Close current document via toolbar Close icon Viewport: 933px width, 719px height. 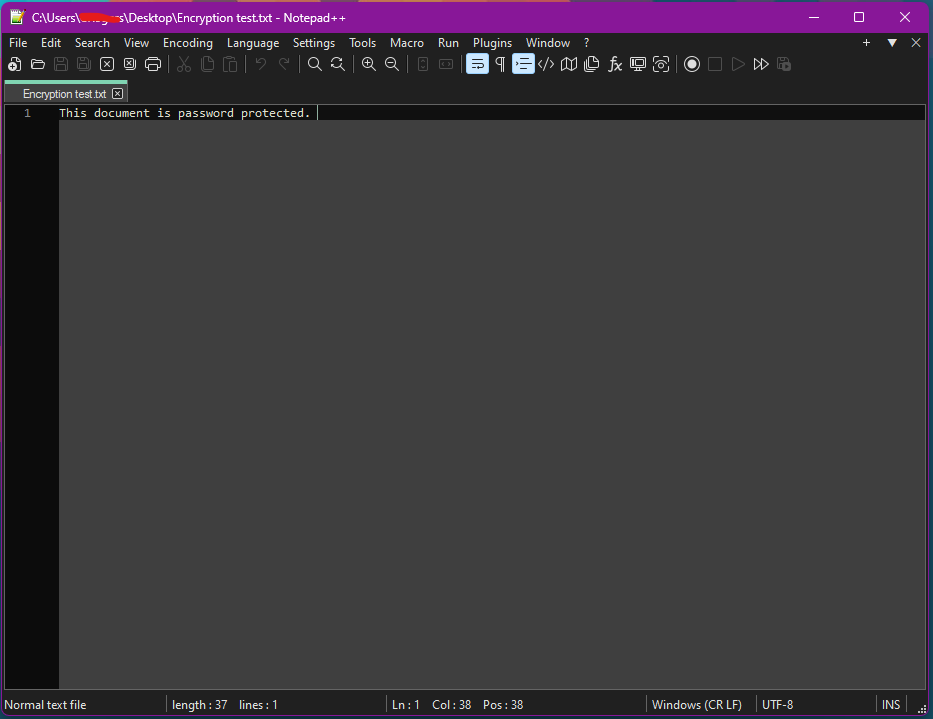click(x=107, y=64)
